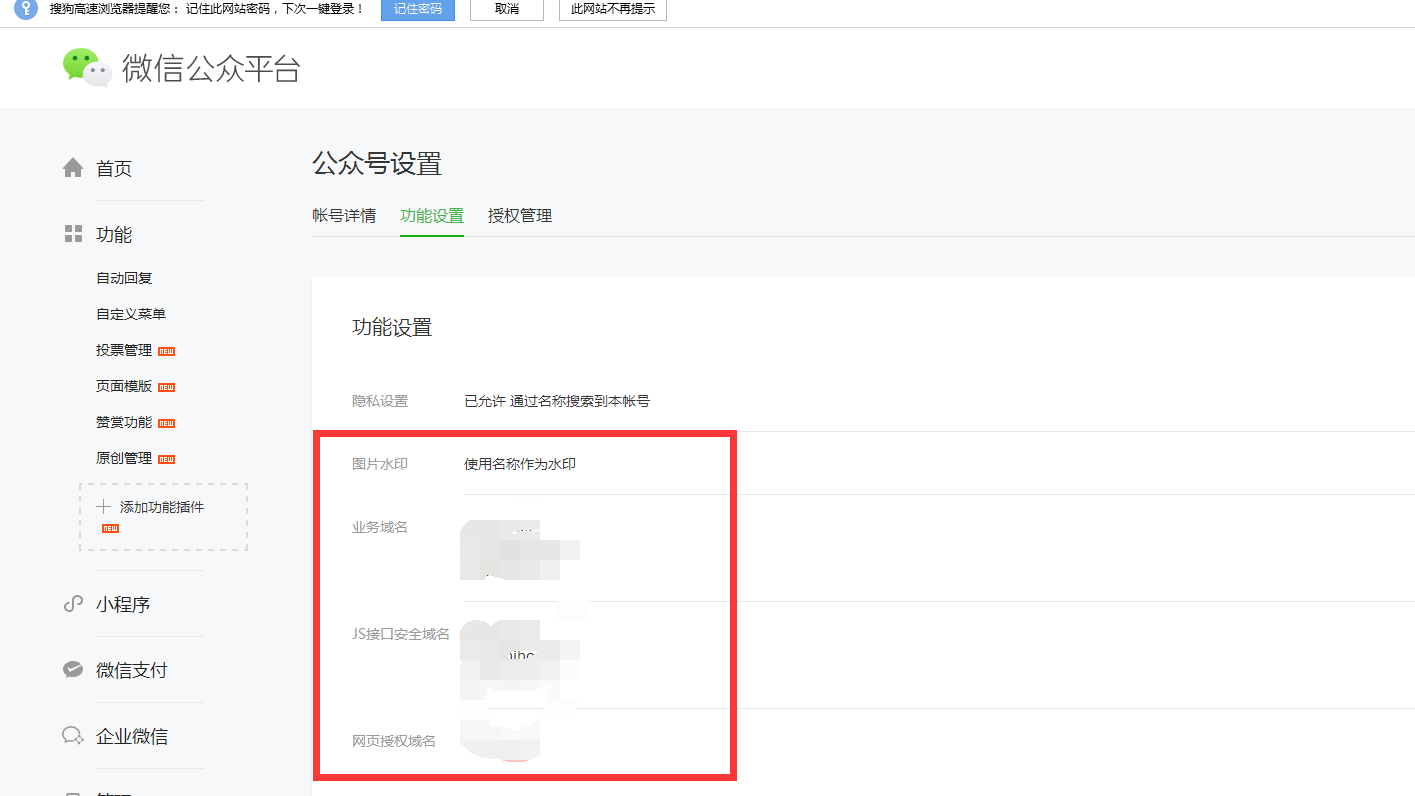Image resolution: width=1415 pixels, height=796 pixels.
Task: Click the mini program icon beside 小程序
Action: coord(73,604)
